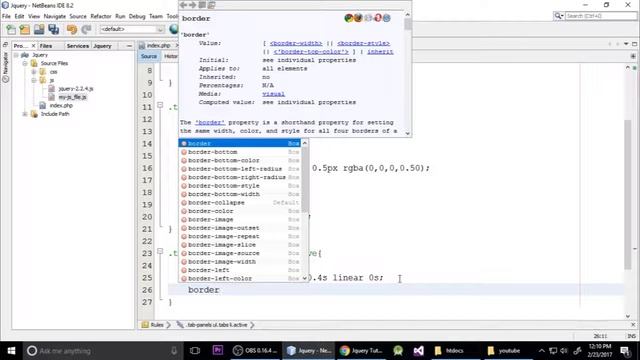Click the split editor plus icon
Viewport: 640px width, 360px height.
click(633, 56)
